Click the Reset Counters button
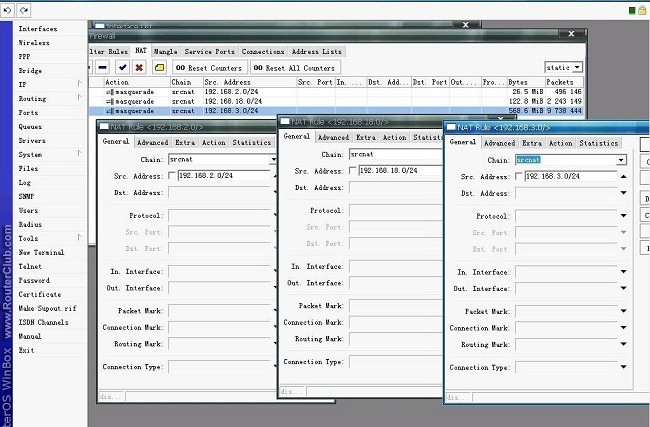This screenshot has height=427, width=650. coord(208,67)
